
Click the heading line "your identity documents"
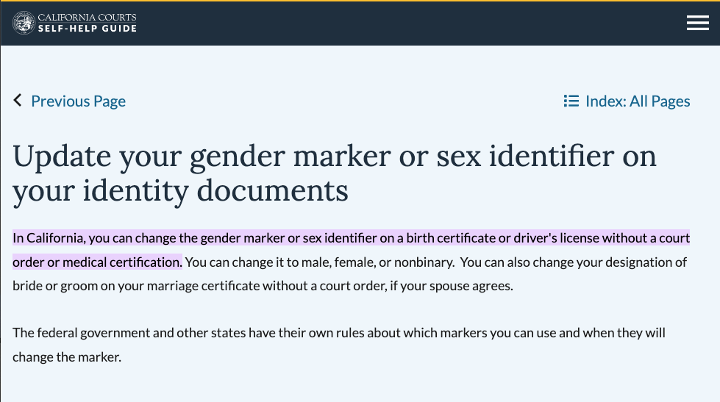point(180,190)
